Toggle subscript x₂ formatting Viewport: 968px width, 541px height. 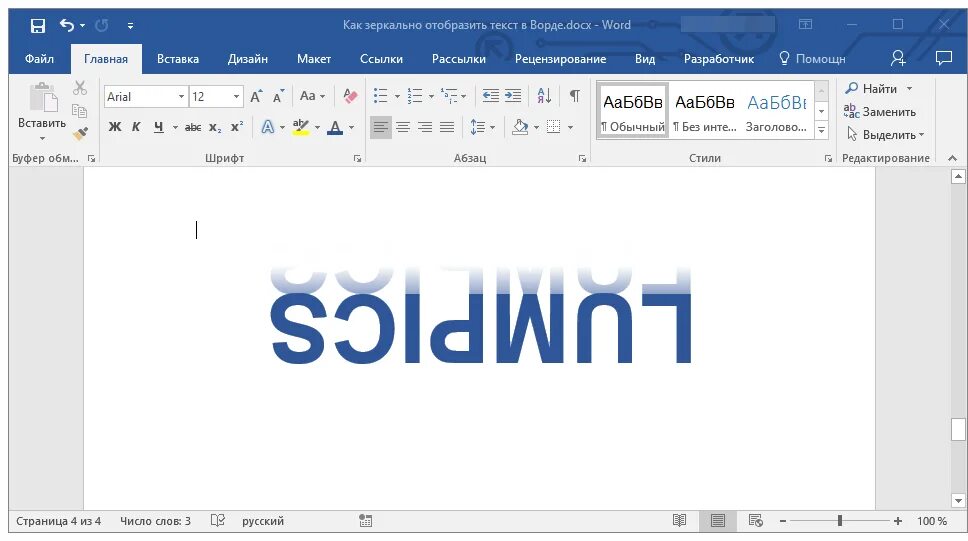(215, 127)
